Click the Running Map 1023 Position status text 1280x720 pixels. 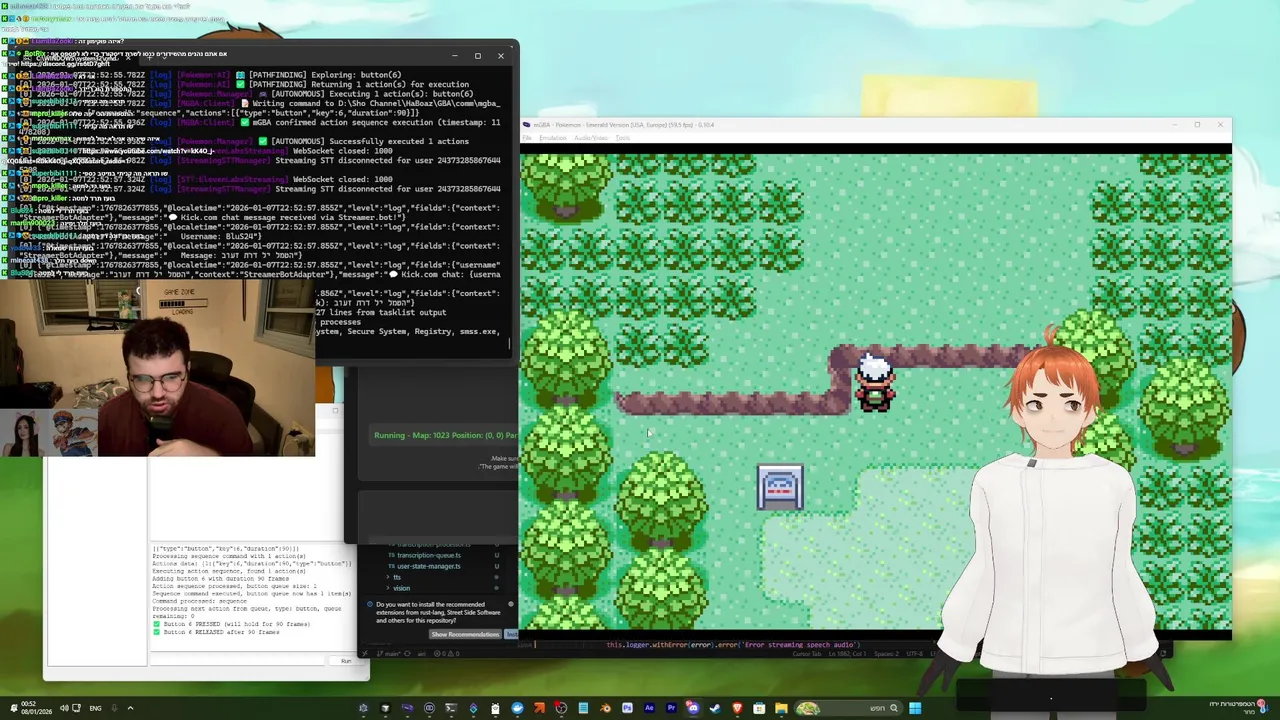click(445, 435)
